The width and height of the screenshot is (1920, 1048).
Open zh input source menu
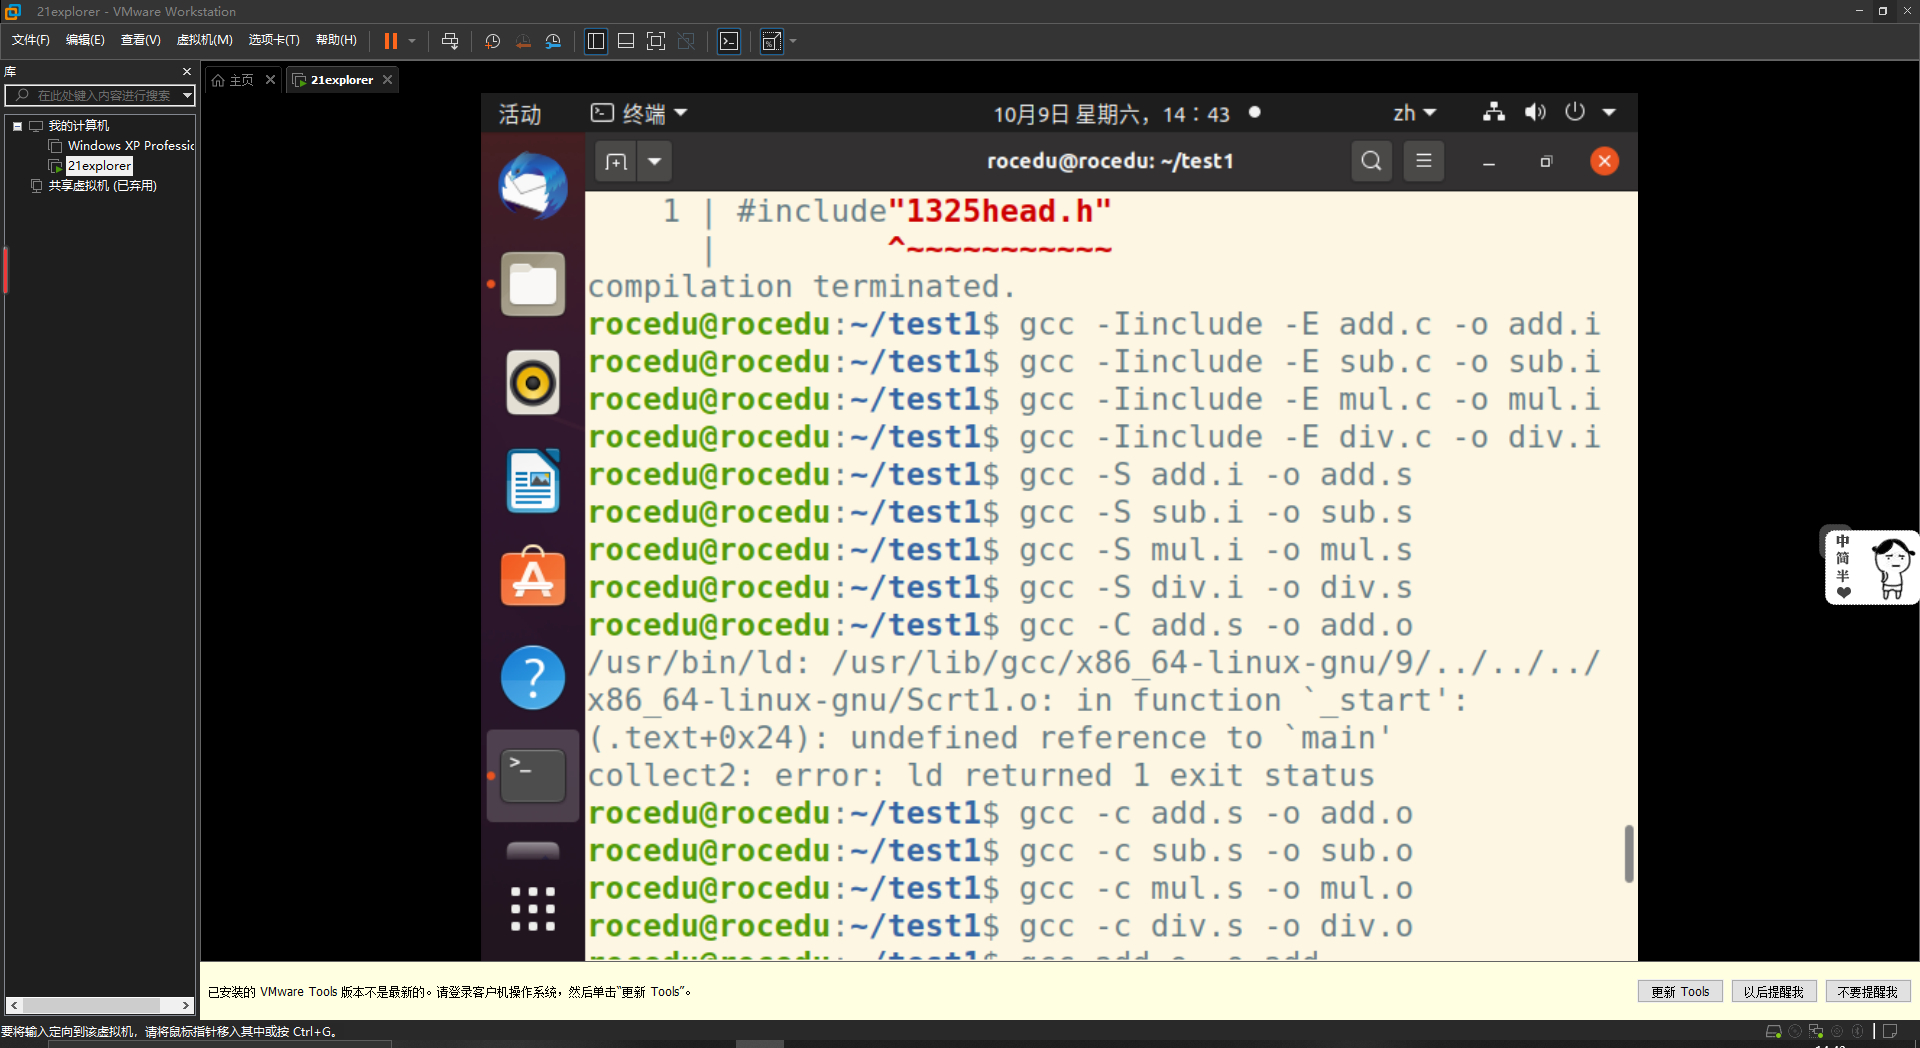pyautogui.click(x=1414, y=113)
